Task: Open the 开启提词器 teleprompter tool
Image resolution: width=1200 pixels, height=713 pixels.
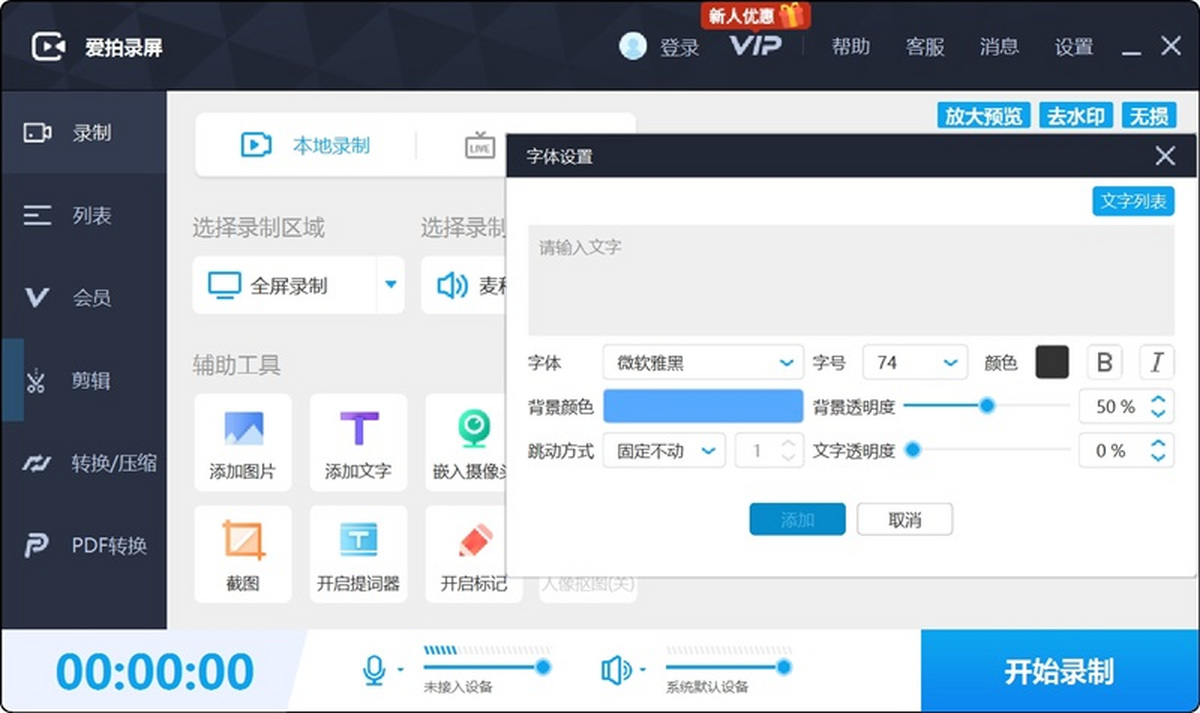Action: 358,554
